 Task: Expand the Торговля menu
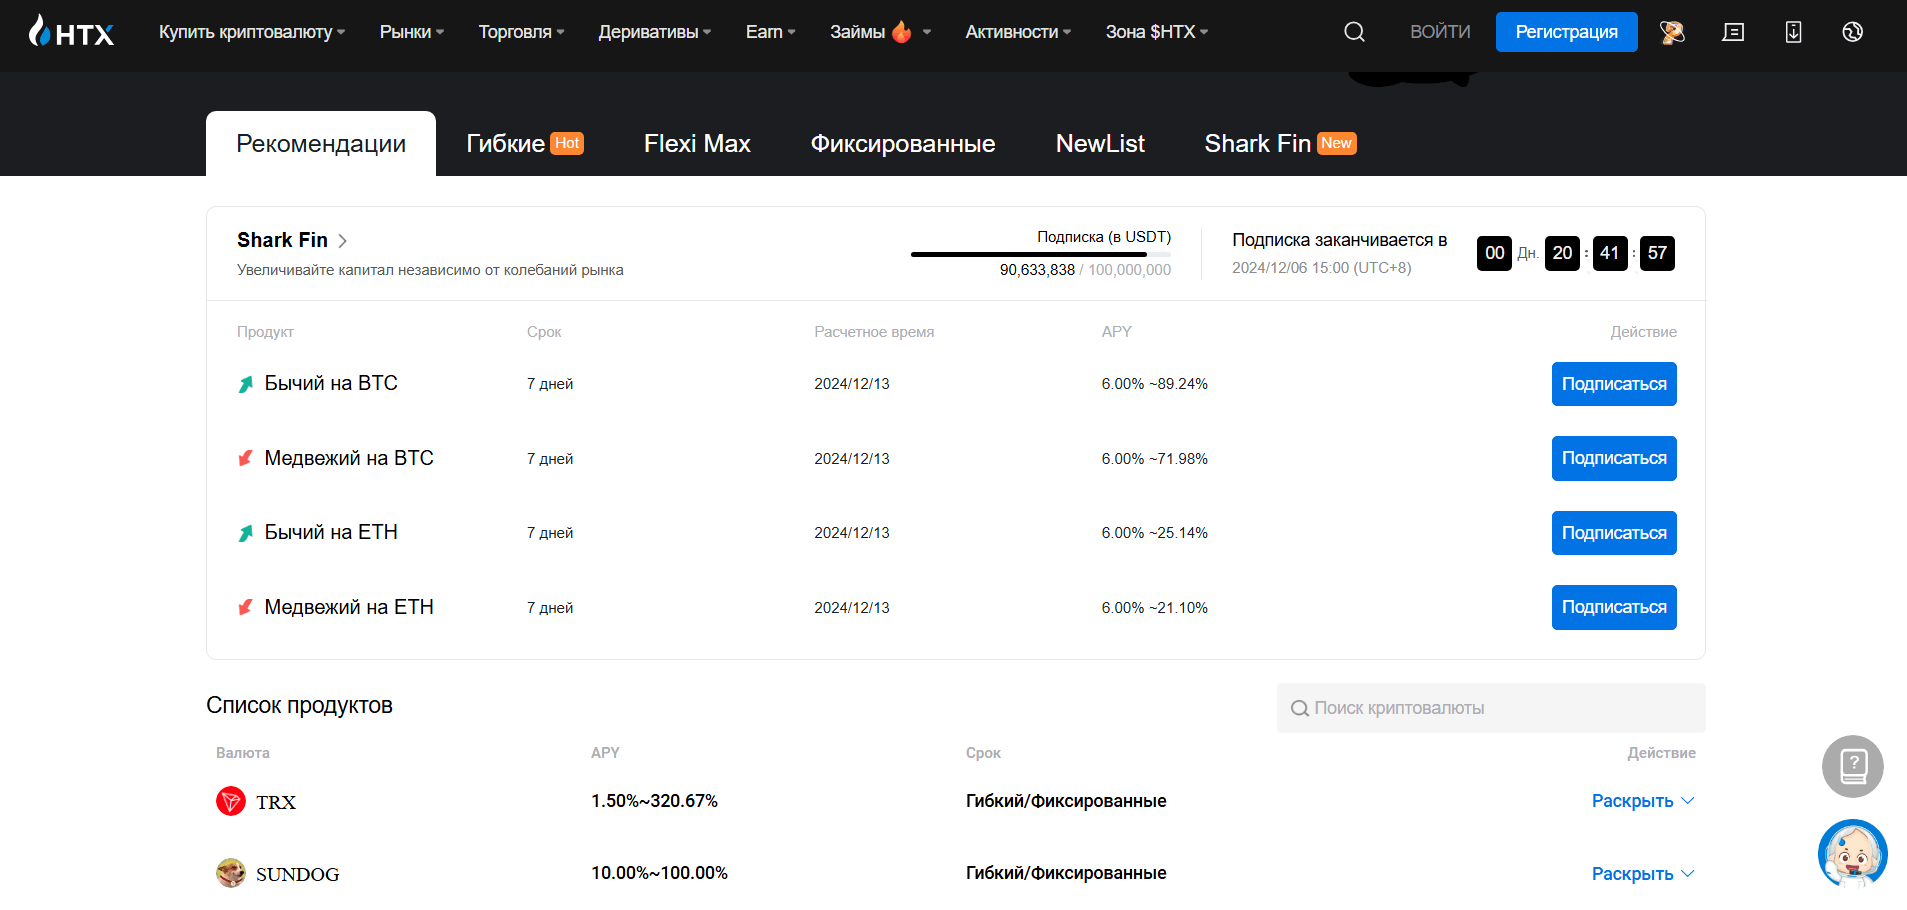[521, 32]
